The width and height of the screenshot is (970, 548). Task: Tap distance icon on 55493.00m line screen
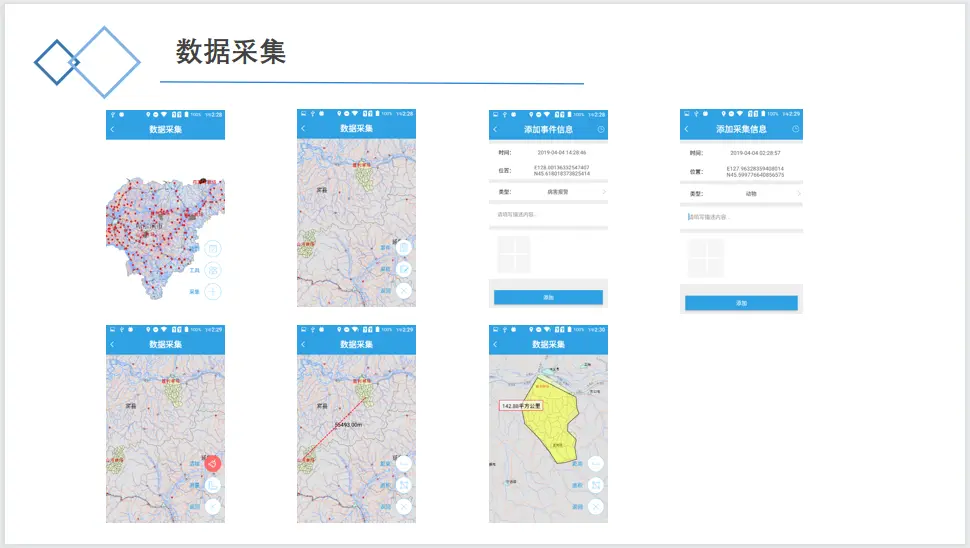(404, 463)
